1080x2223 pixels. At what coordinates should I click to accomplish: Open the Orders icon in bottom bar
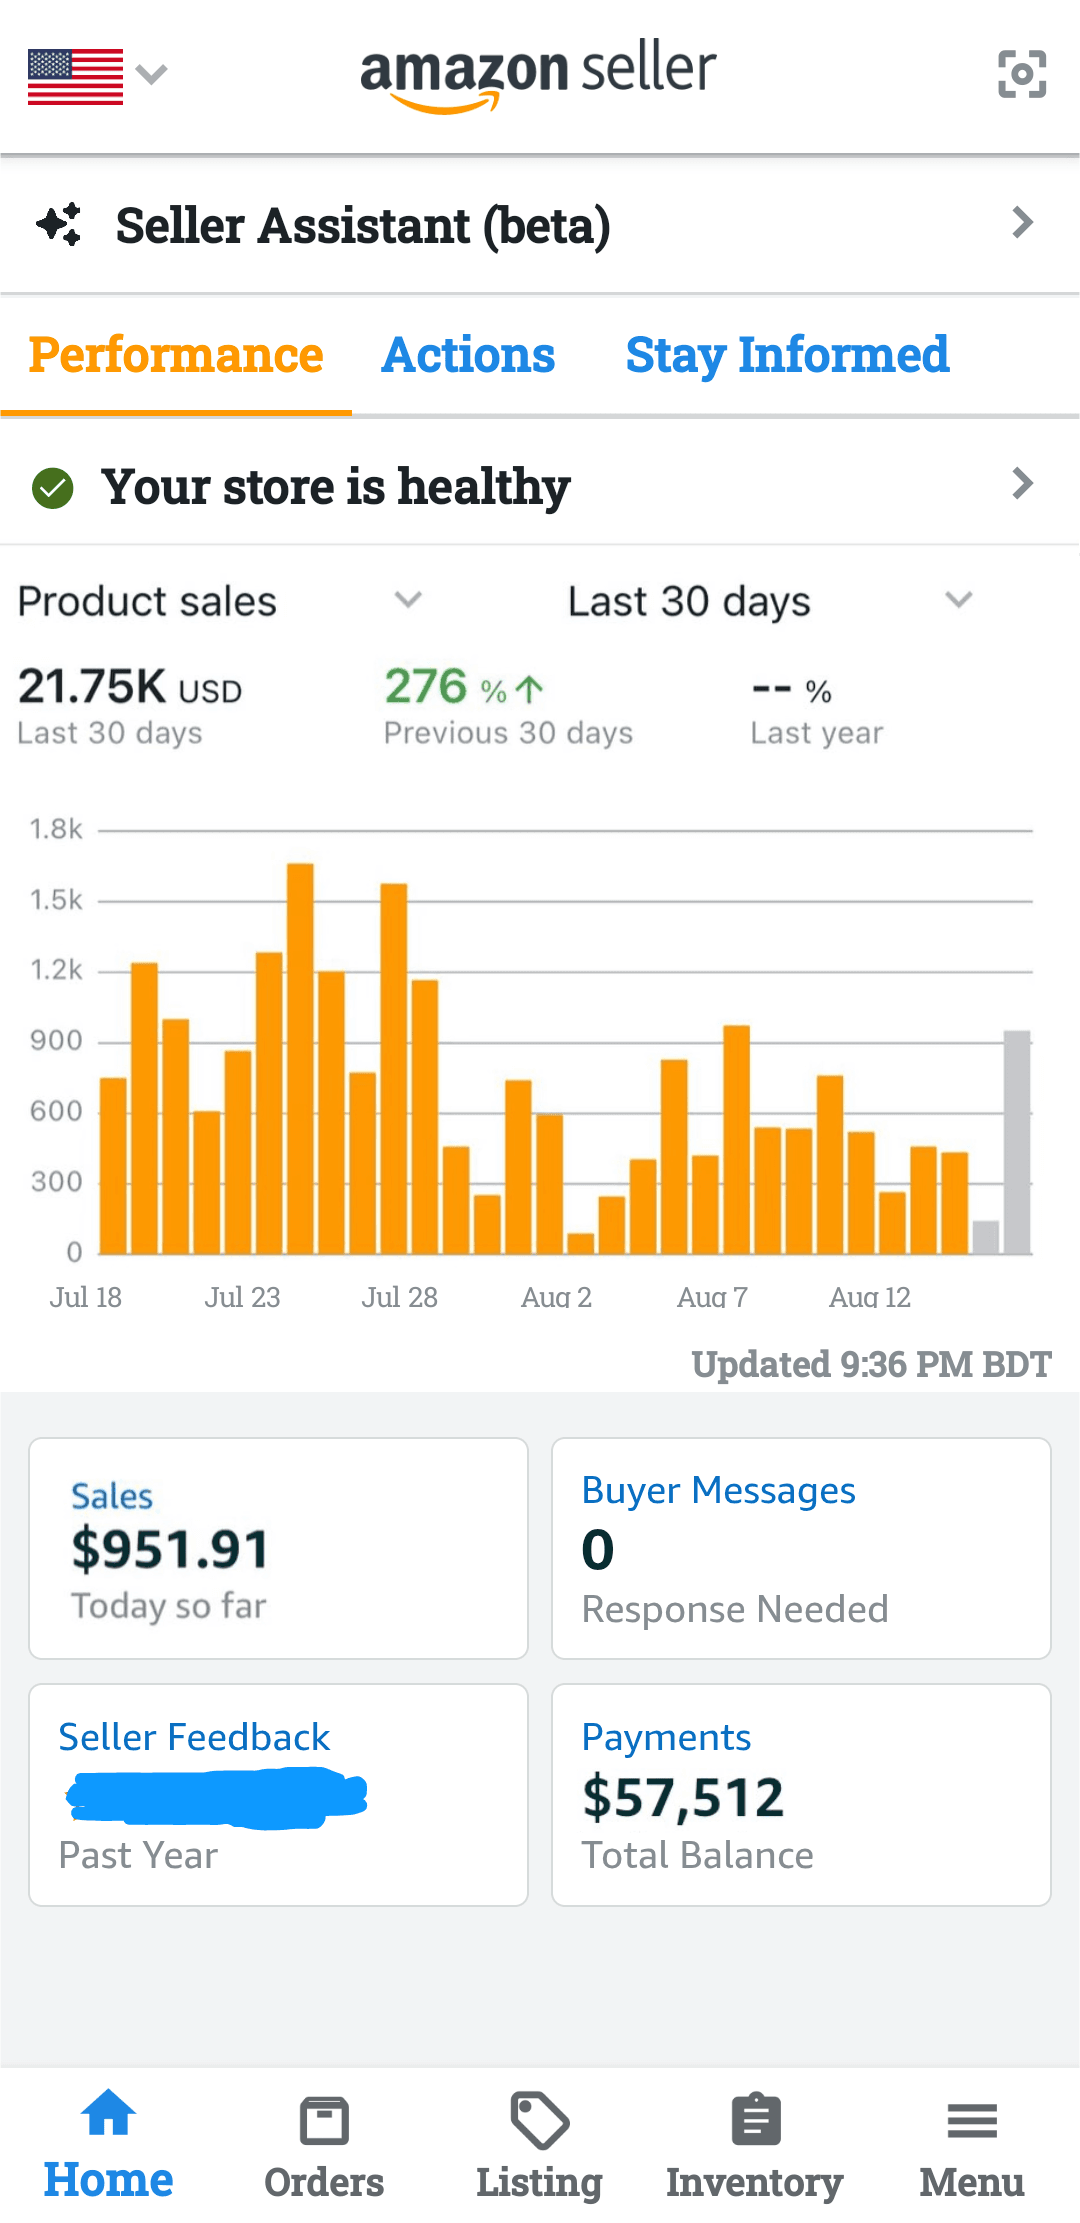pyautogui.click(x=324, y=2121)
